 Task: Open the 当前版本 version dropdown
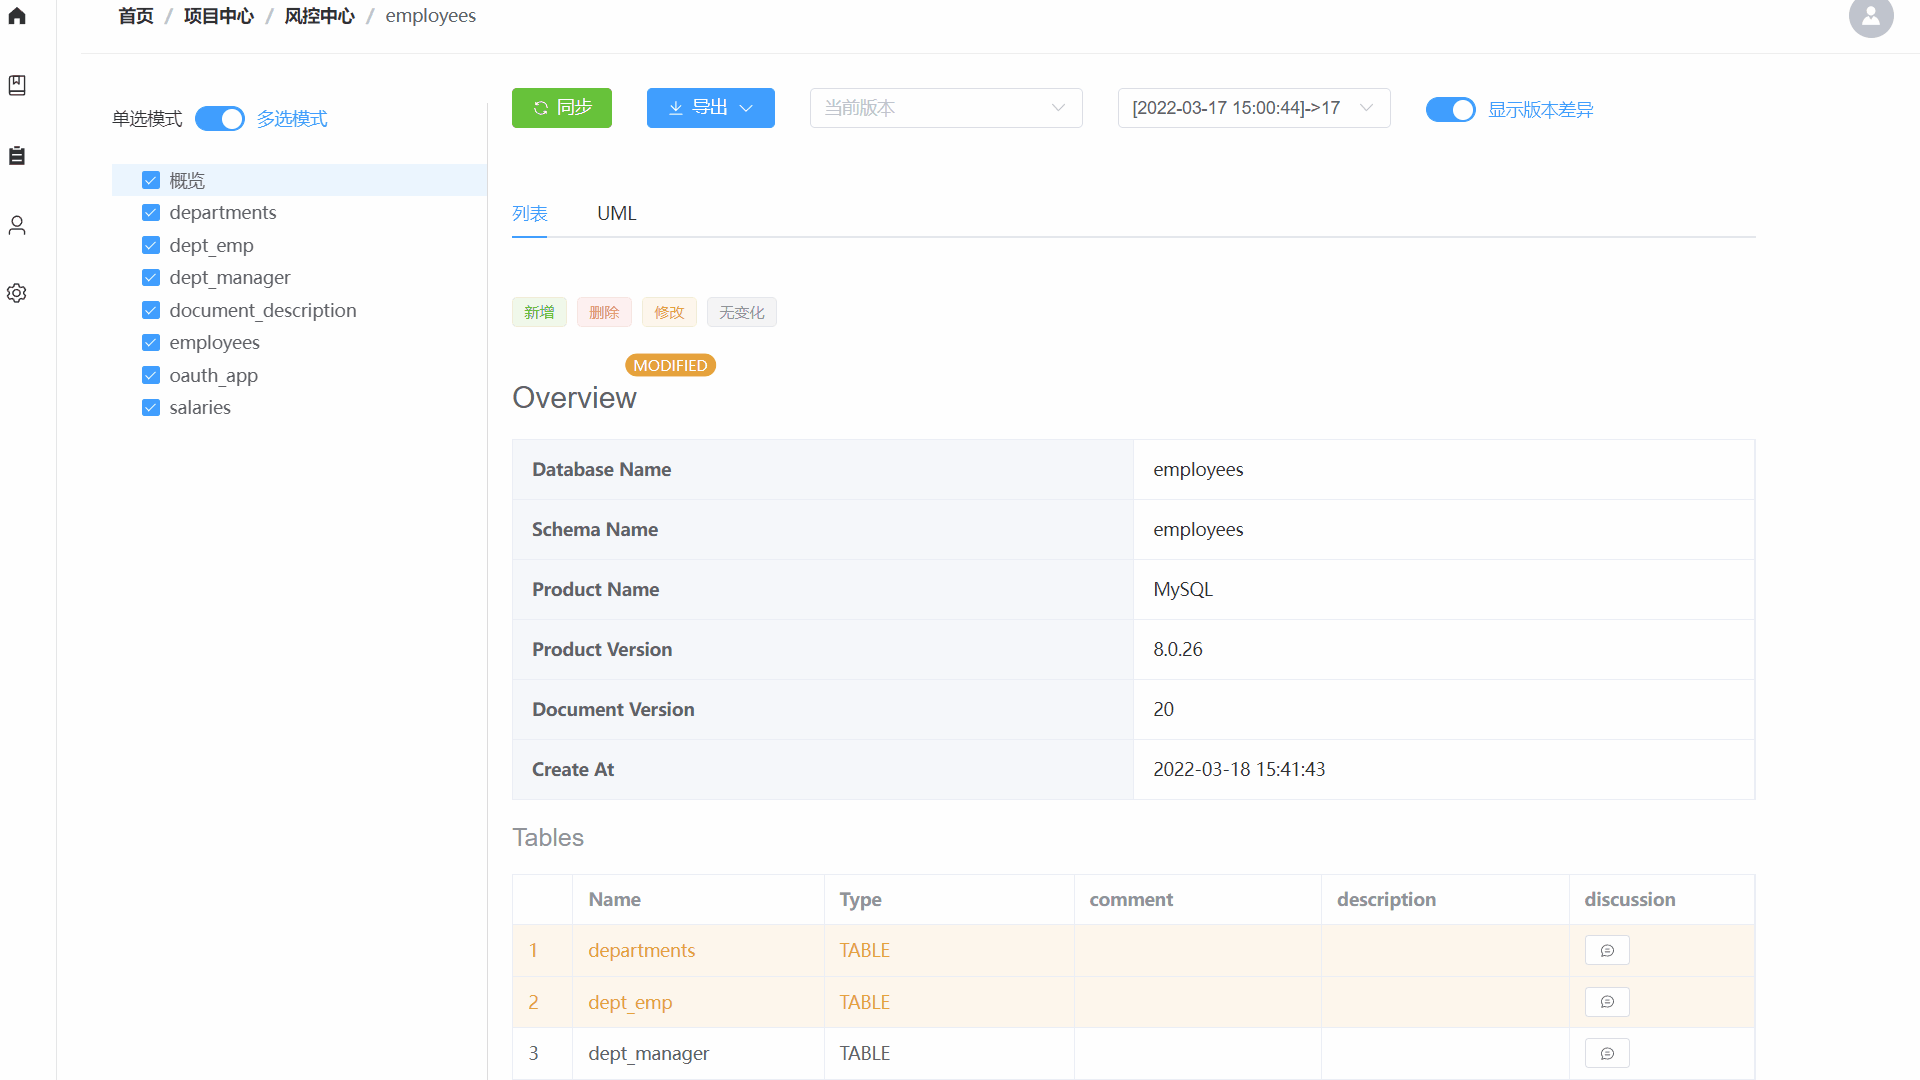(945, 108)
